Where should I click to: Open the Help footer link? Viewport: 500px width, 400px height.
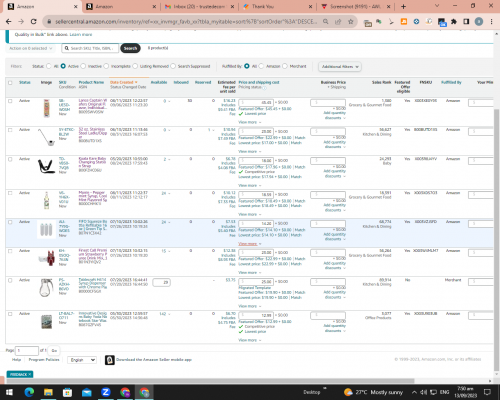[16, 360]
